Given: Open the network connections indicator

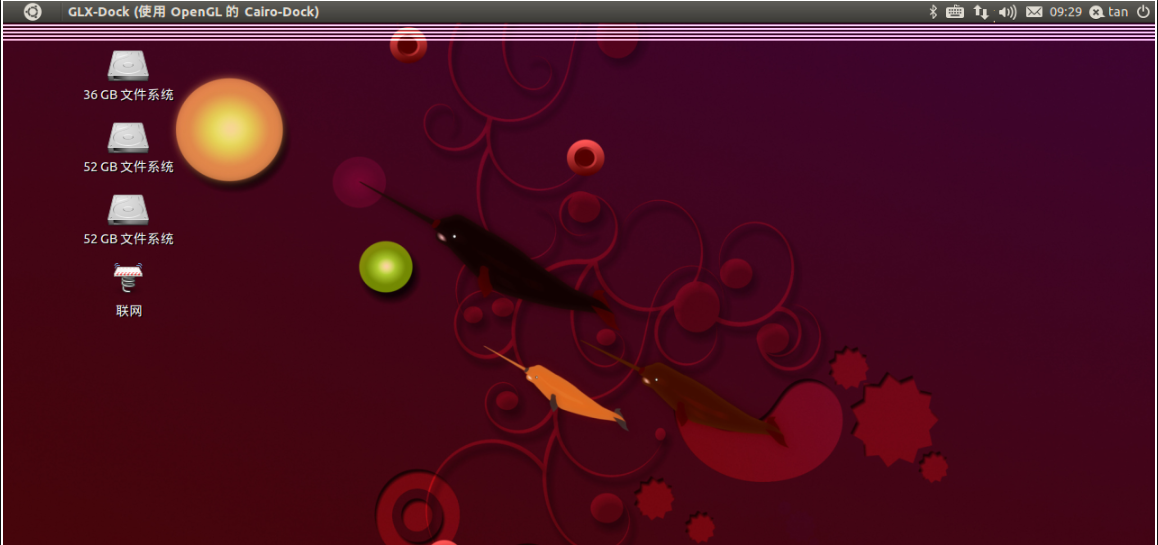Looking at the screenshot, I should (981, 12).
